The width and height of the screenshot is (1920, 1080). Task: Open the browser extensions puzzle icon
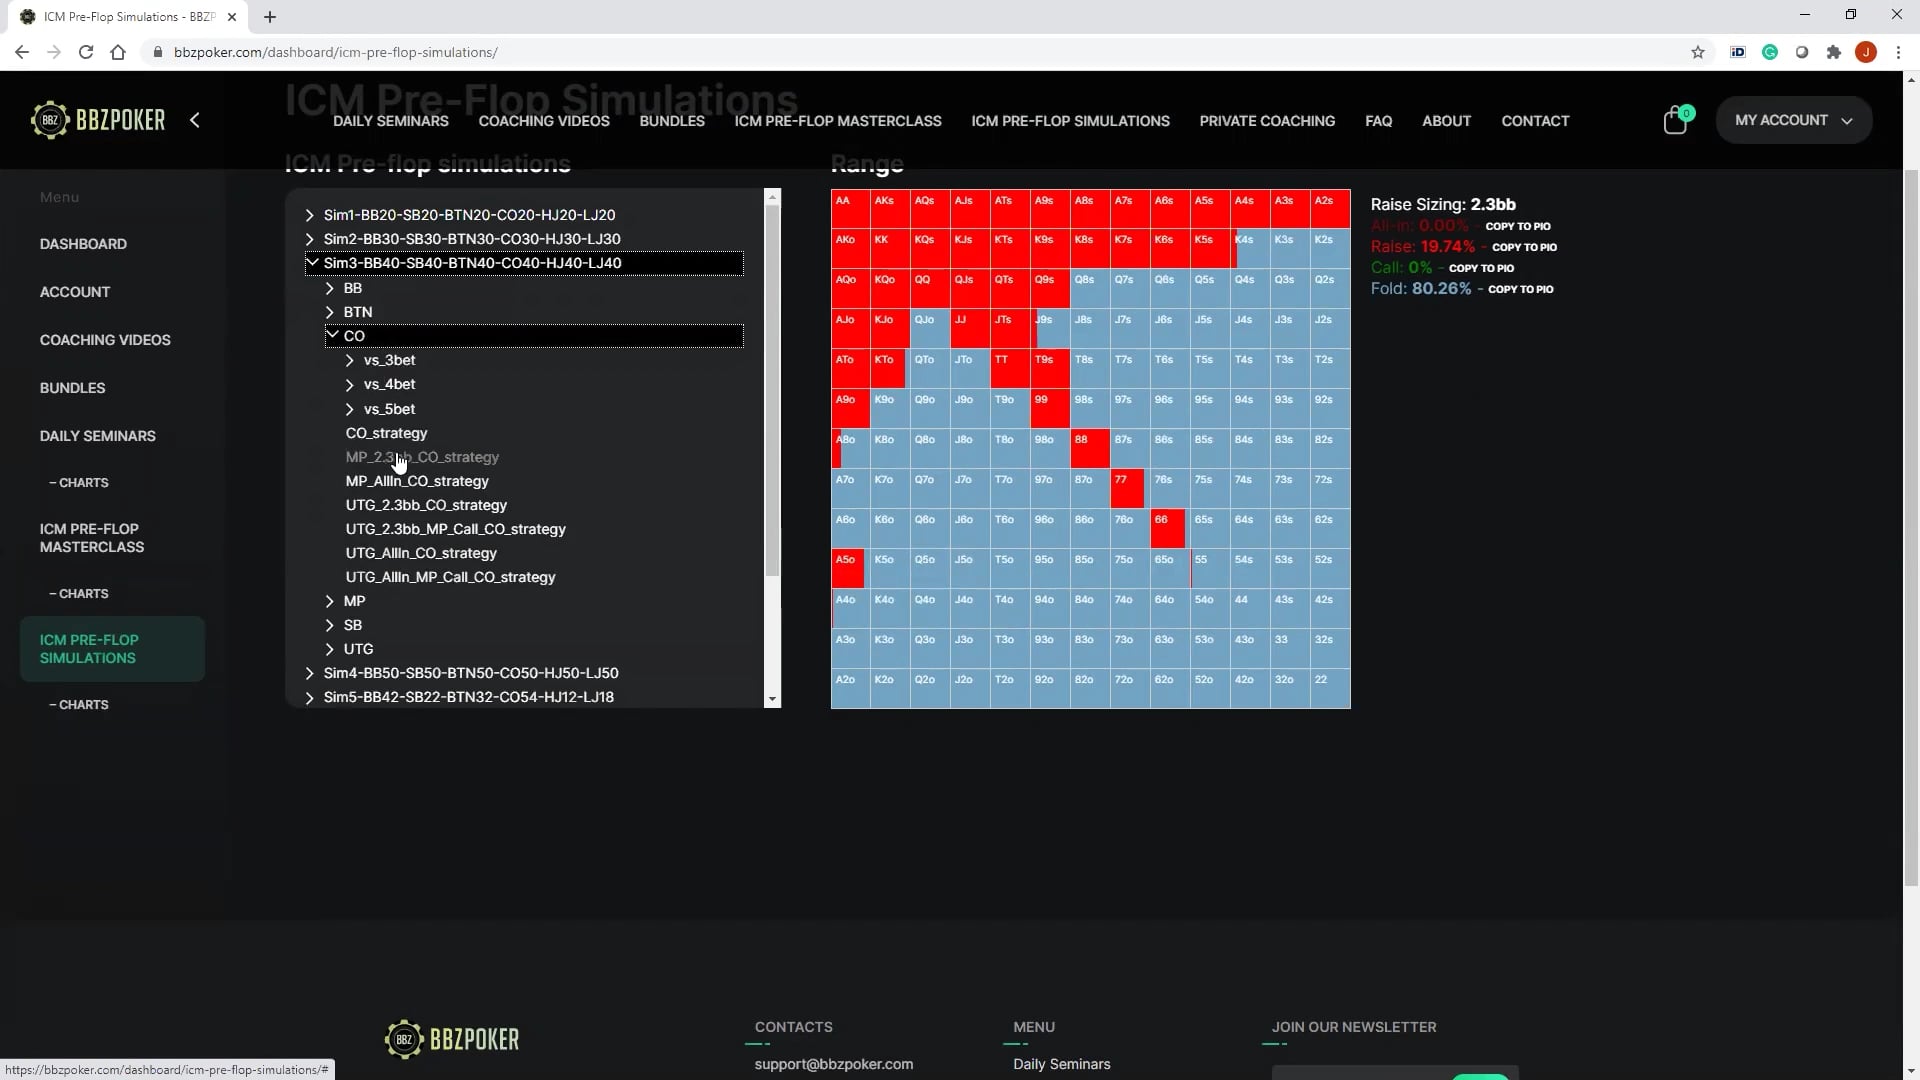click(x=1833, y=52)
